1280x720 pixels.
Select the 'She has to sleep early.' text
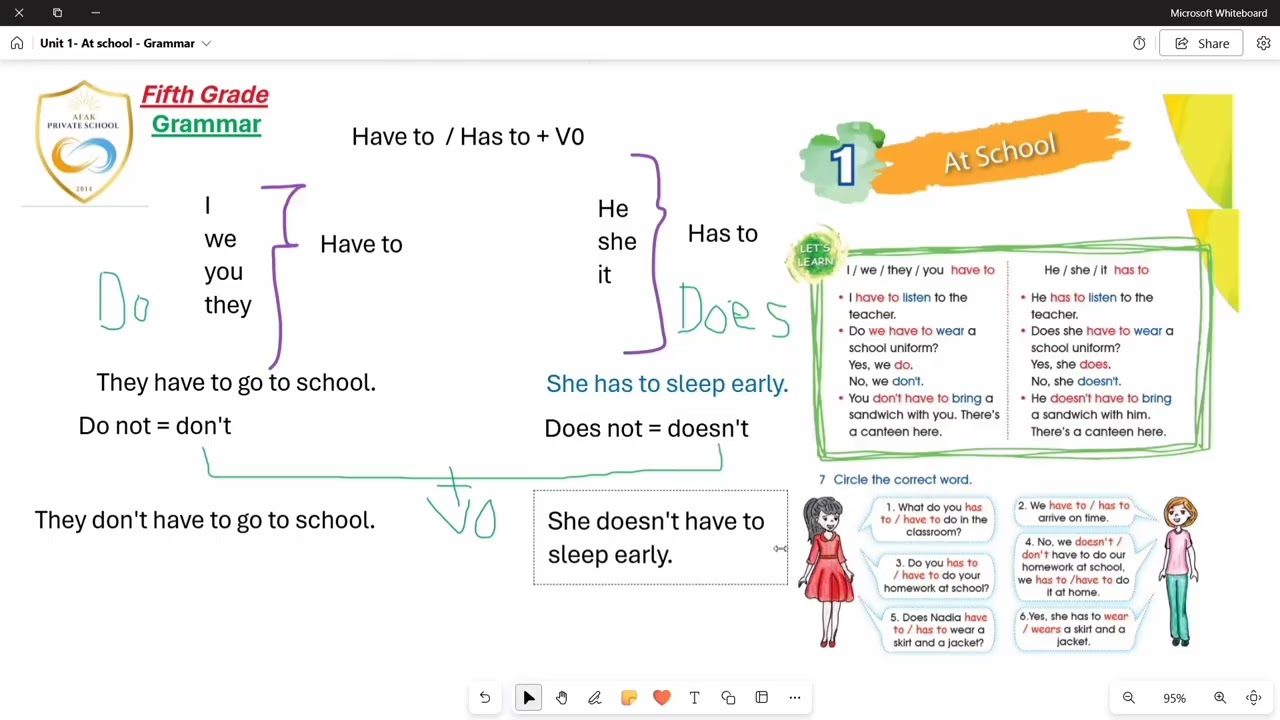point(667,383)
